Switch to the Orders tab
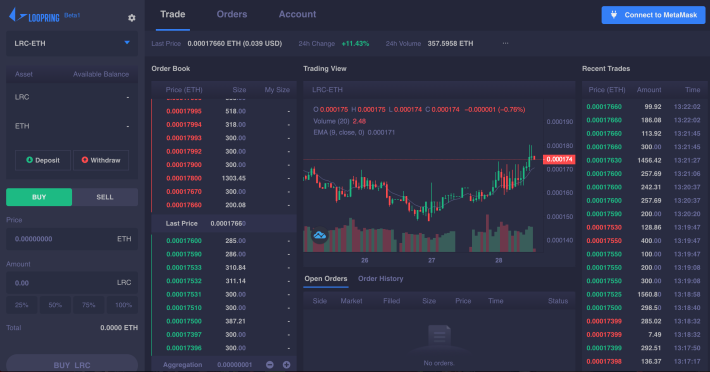Viewport: 710px width, 372px height. 232,14
